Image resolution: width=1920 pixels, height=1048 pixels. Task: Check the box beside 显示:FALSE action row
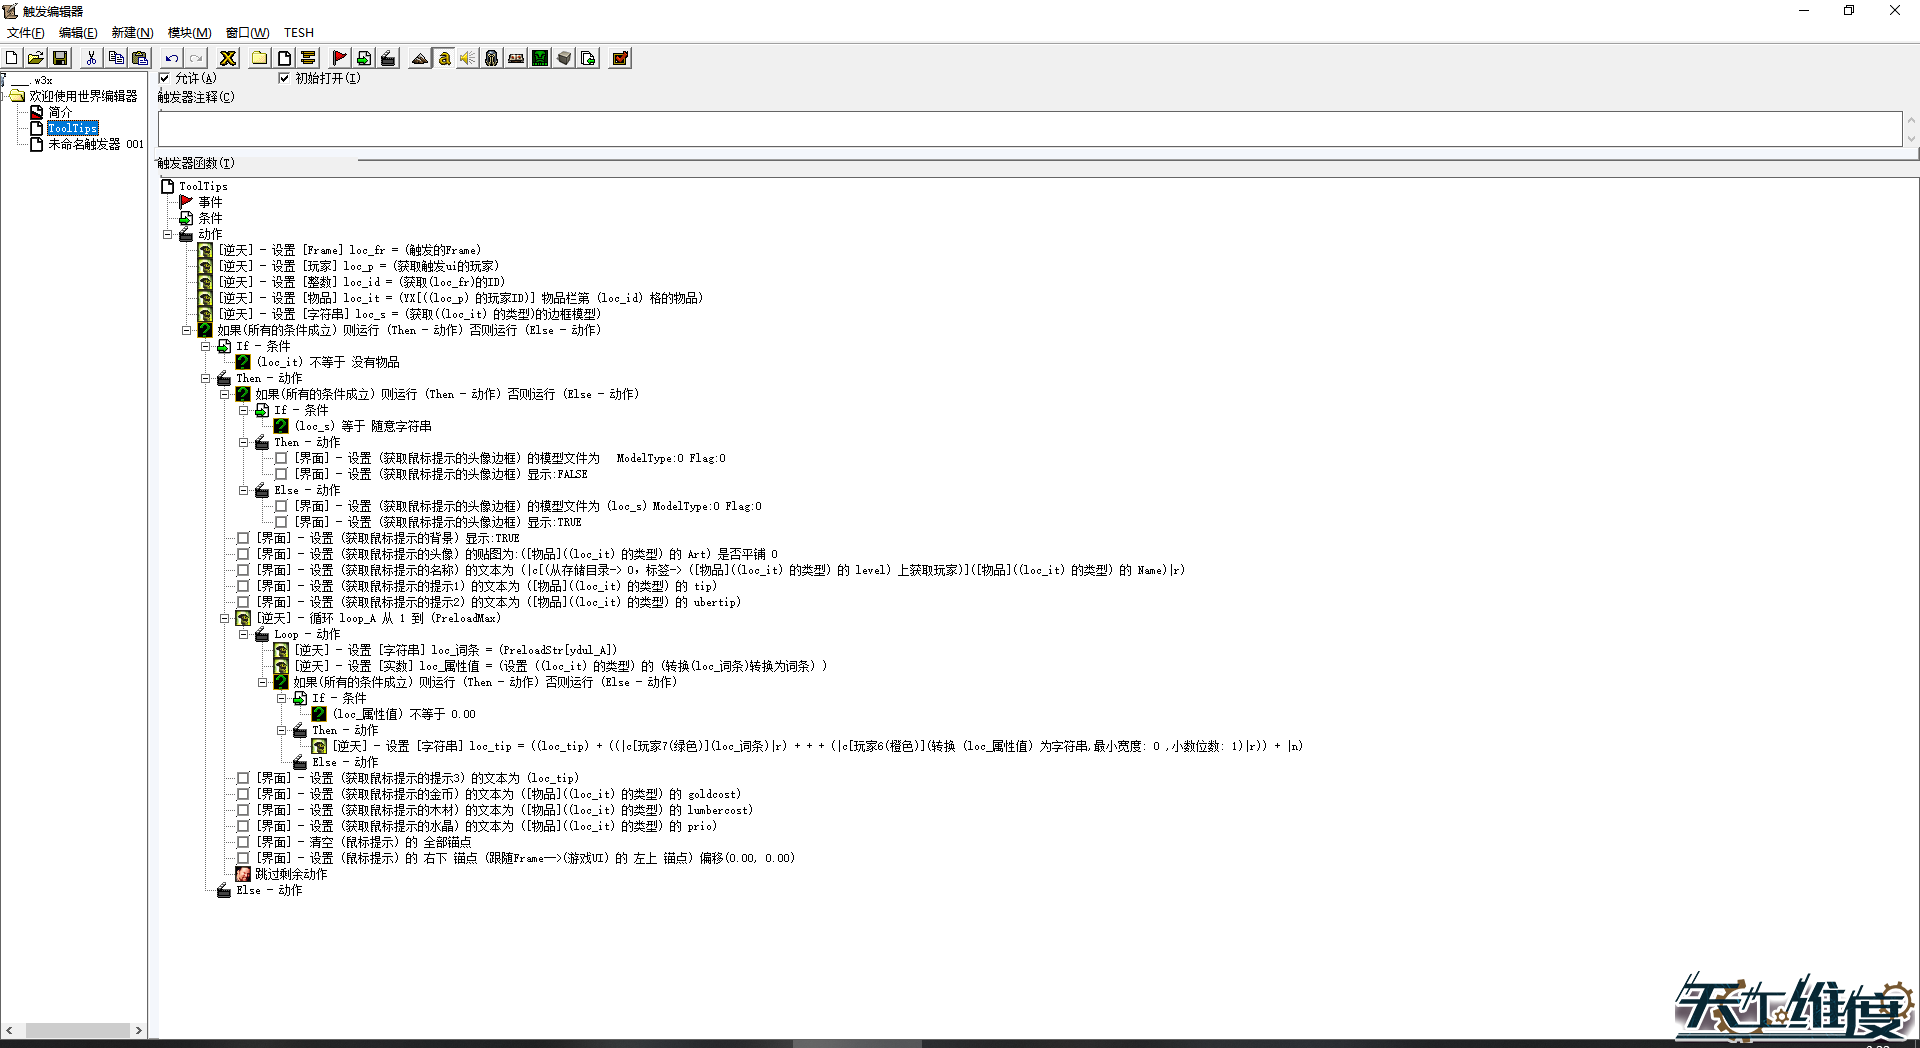click(281, 474)
